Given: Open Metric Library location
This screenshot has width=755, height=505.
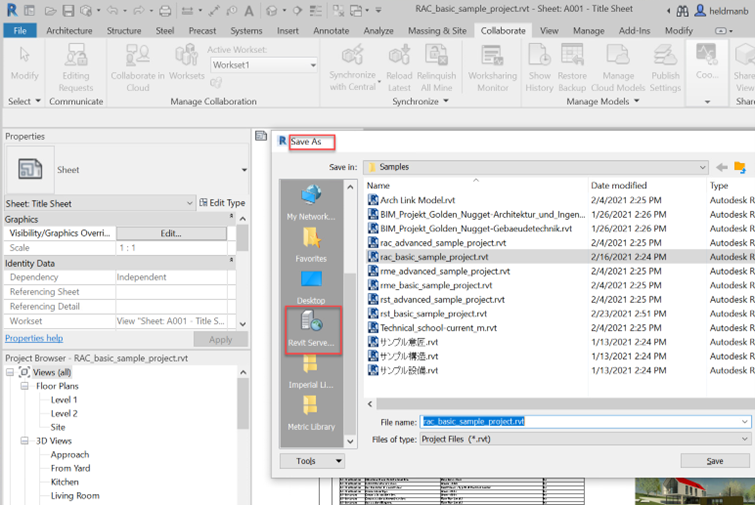Looking at the screenshot, I should [x=311, y=413].
